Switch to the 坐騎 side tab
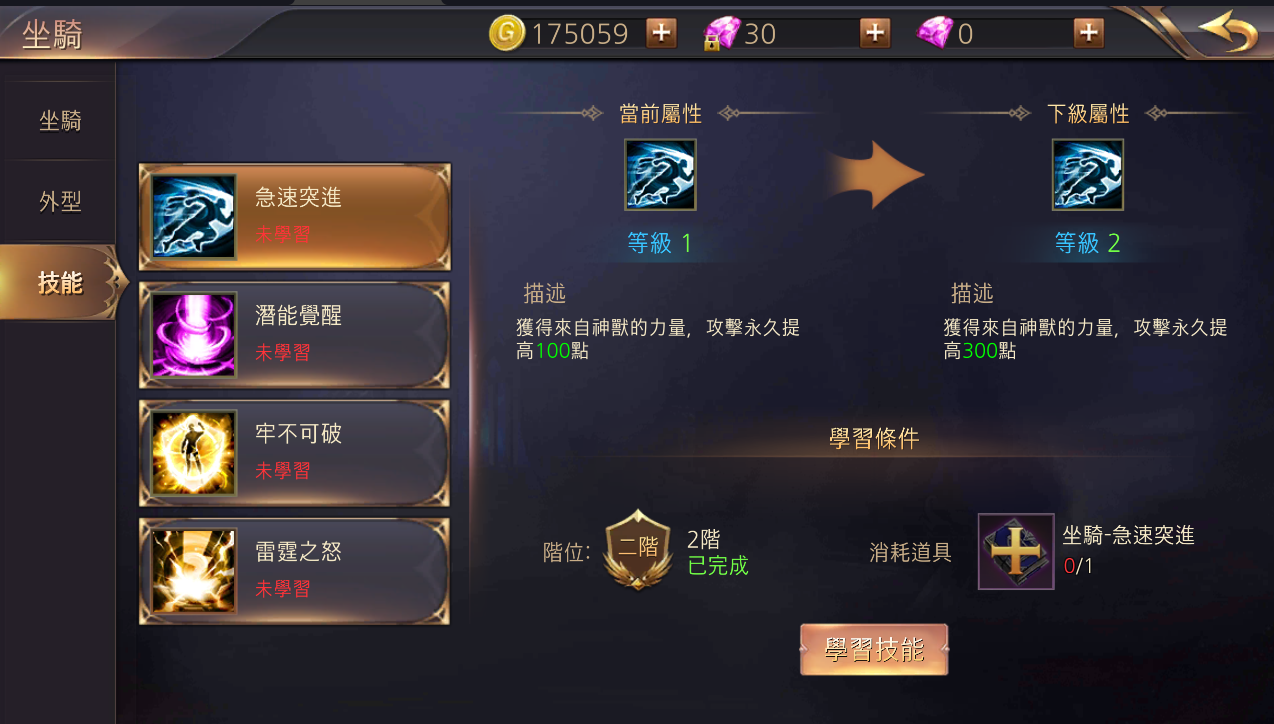This screenshot has height=724, width=1274. [x=59, y=121]
